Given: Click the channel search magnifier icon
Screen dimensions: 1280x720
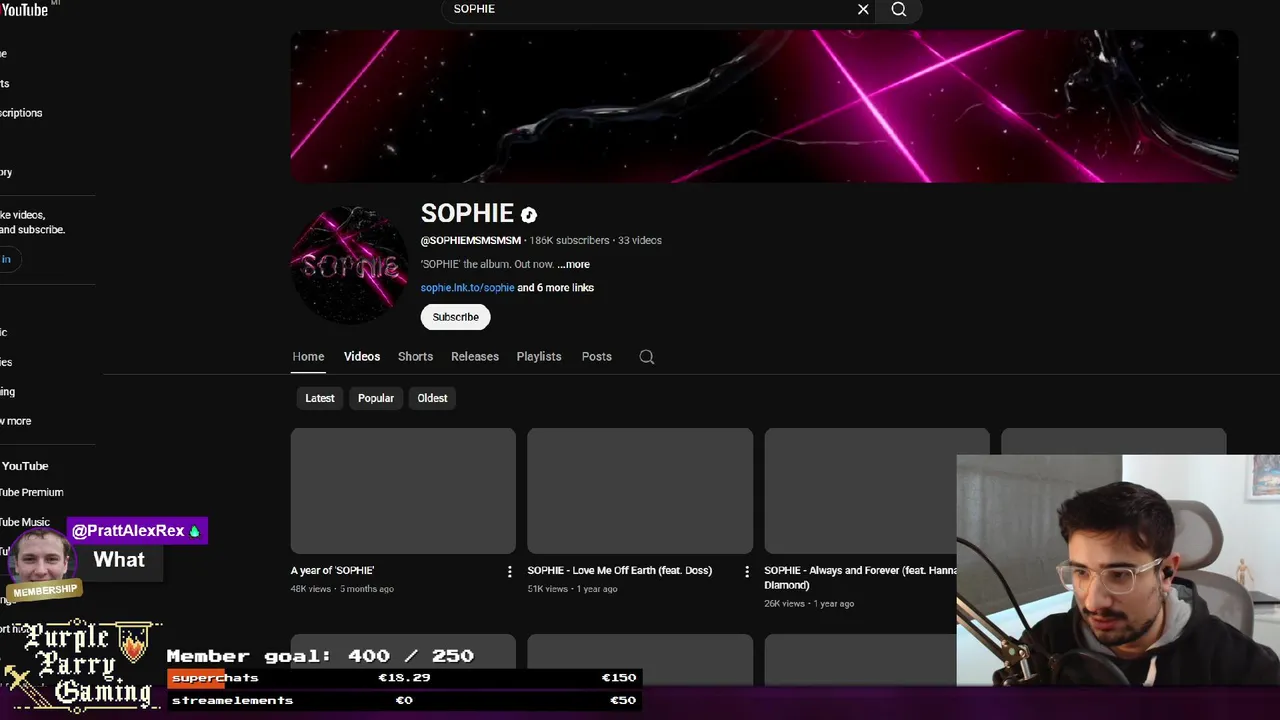Looking at the screenshot, I should click(x=647, y=357).
